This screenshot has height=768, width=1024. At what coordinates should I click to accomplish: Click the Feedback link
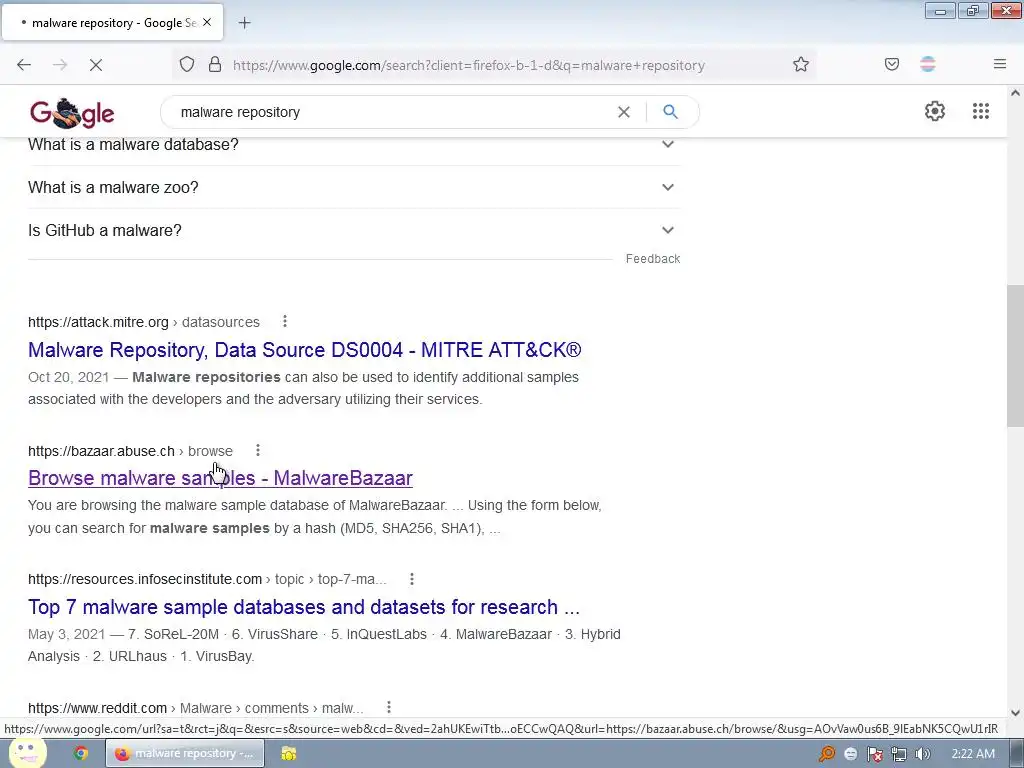(x=652, y=259)
